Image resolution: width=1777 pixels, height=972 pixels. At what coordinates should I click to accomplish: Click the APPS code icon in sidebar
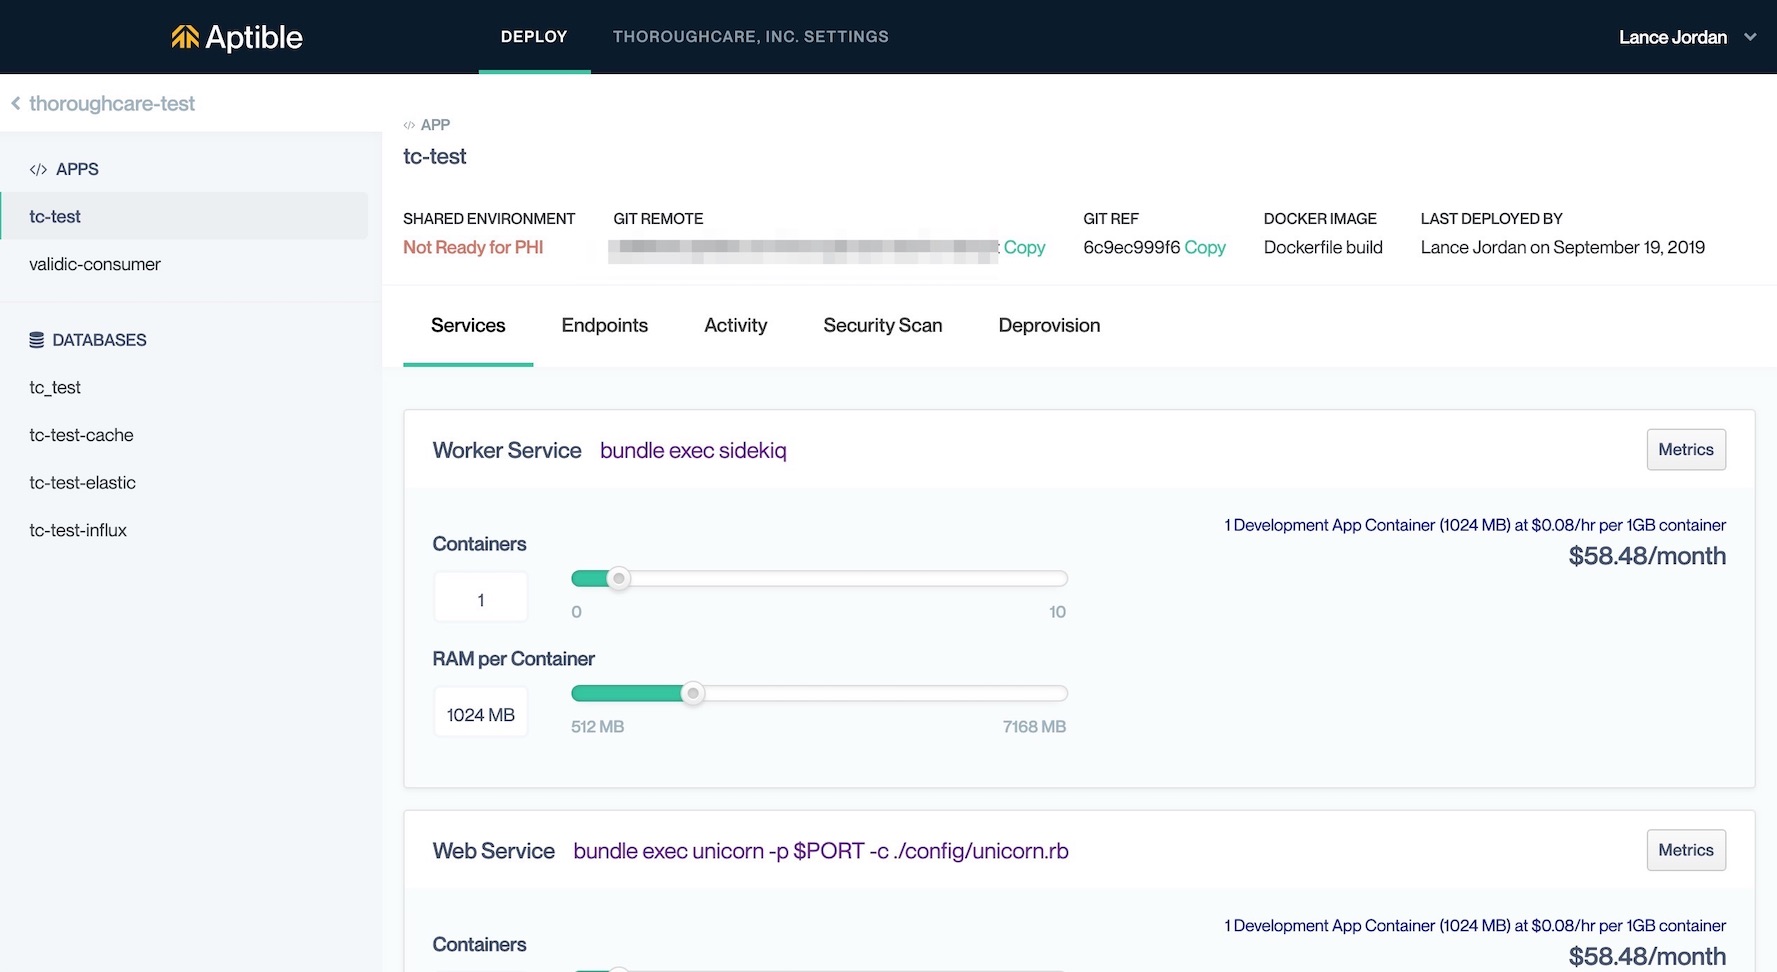38,169
